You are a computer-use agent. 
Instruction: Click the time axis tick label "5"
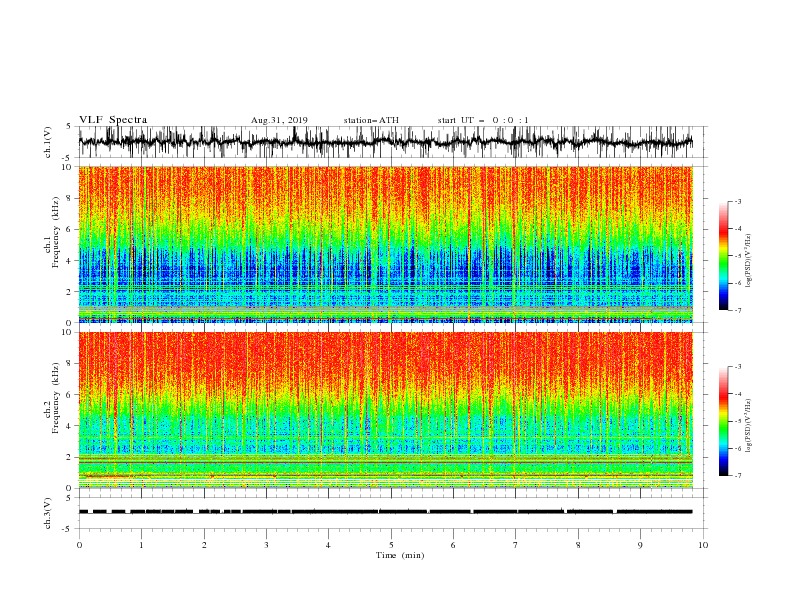click(391, 545)
